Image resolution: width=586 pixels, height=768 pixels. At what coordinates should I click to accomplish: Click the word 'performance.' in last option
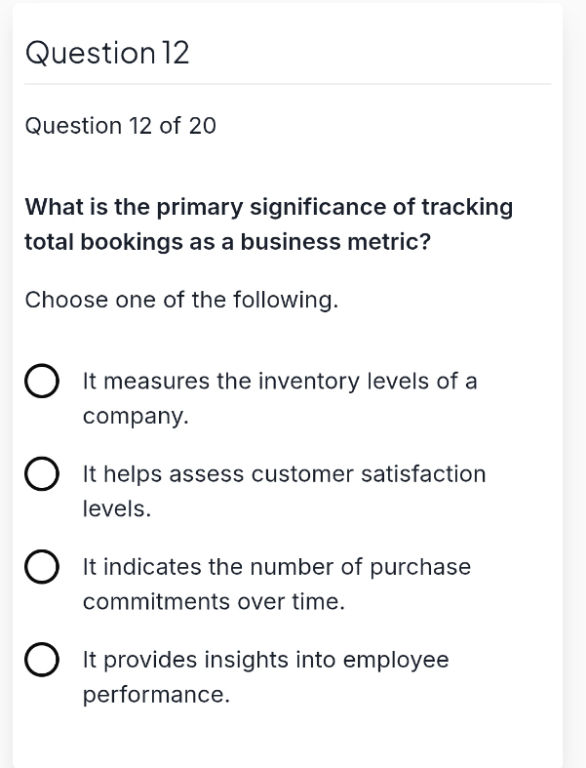(156, 695)
